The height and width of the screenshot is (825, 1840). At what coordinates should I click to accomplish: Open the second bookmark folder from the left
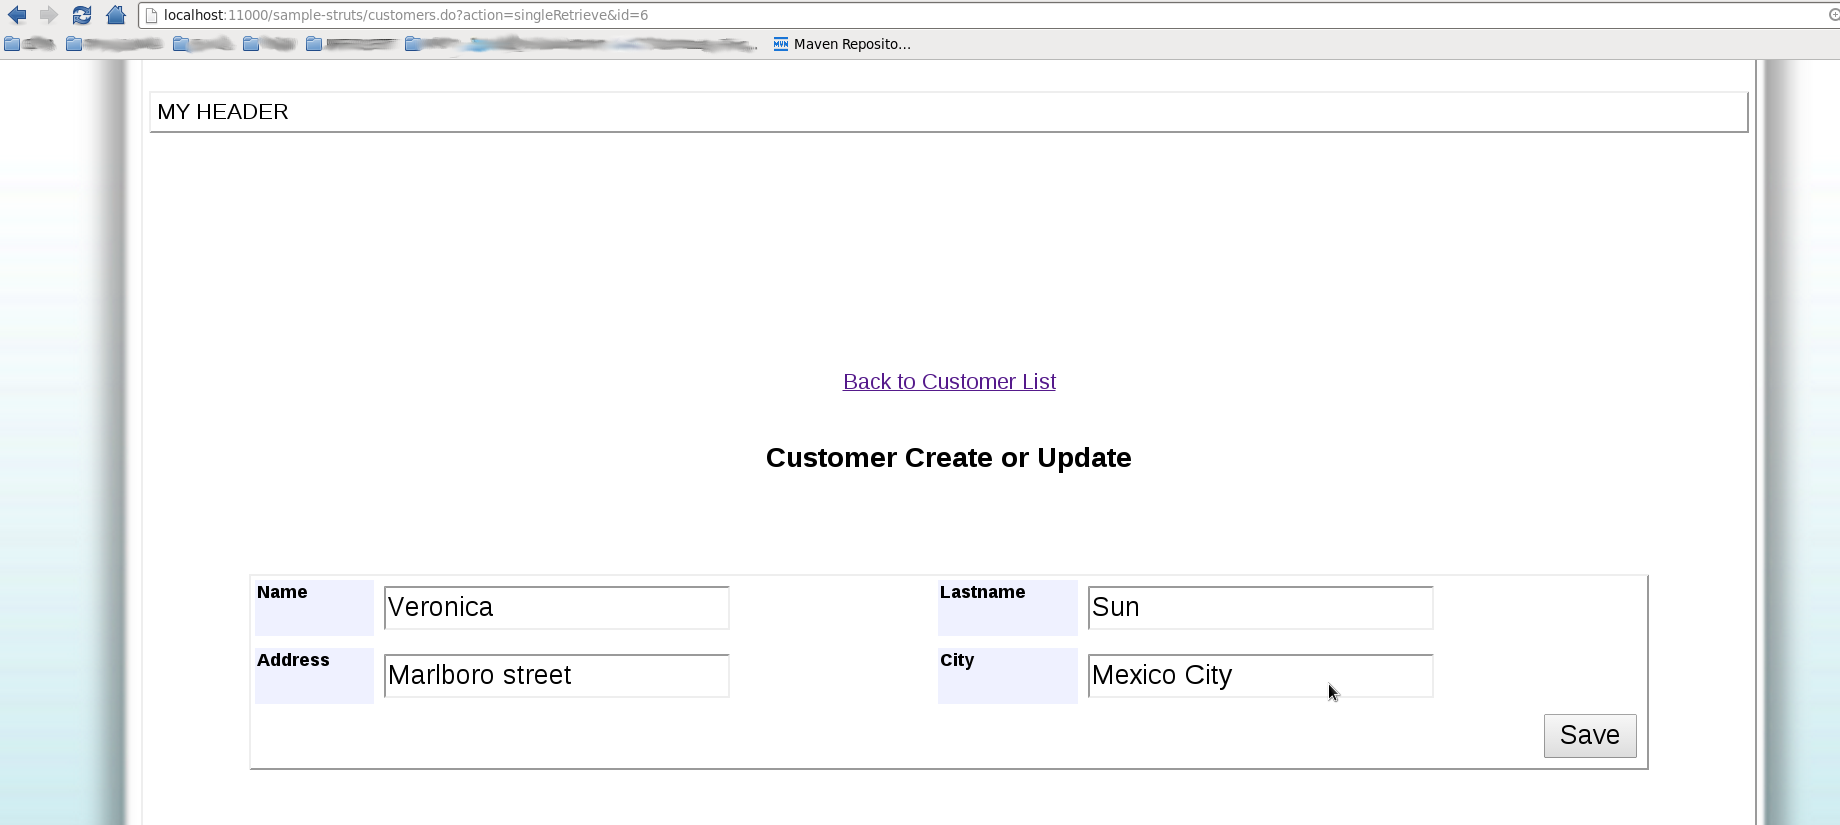[112, 44]
